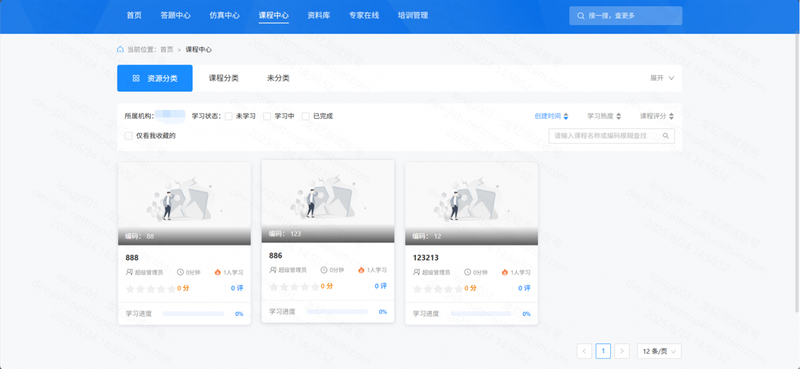Go to the previous page arrow
The width and height of the screenshot is (800, 369).
point(584,351)
